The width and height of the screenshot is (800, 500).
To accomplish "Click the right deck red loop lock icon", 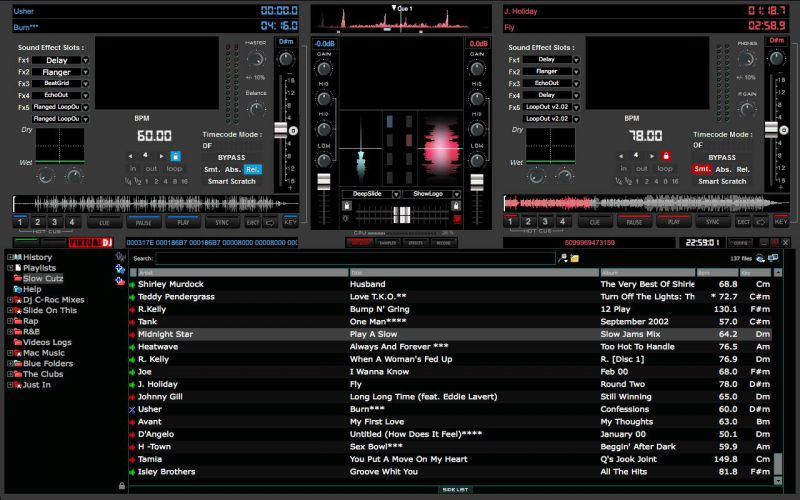I will [665, 156].
